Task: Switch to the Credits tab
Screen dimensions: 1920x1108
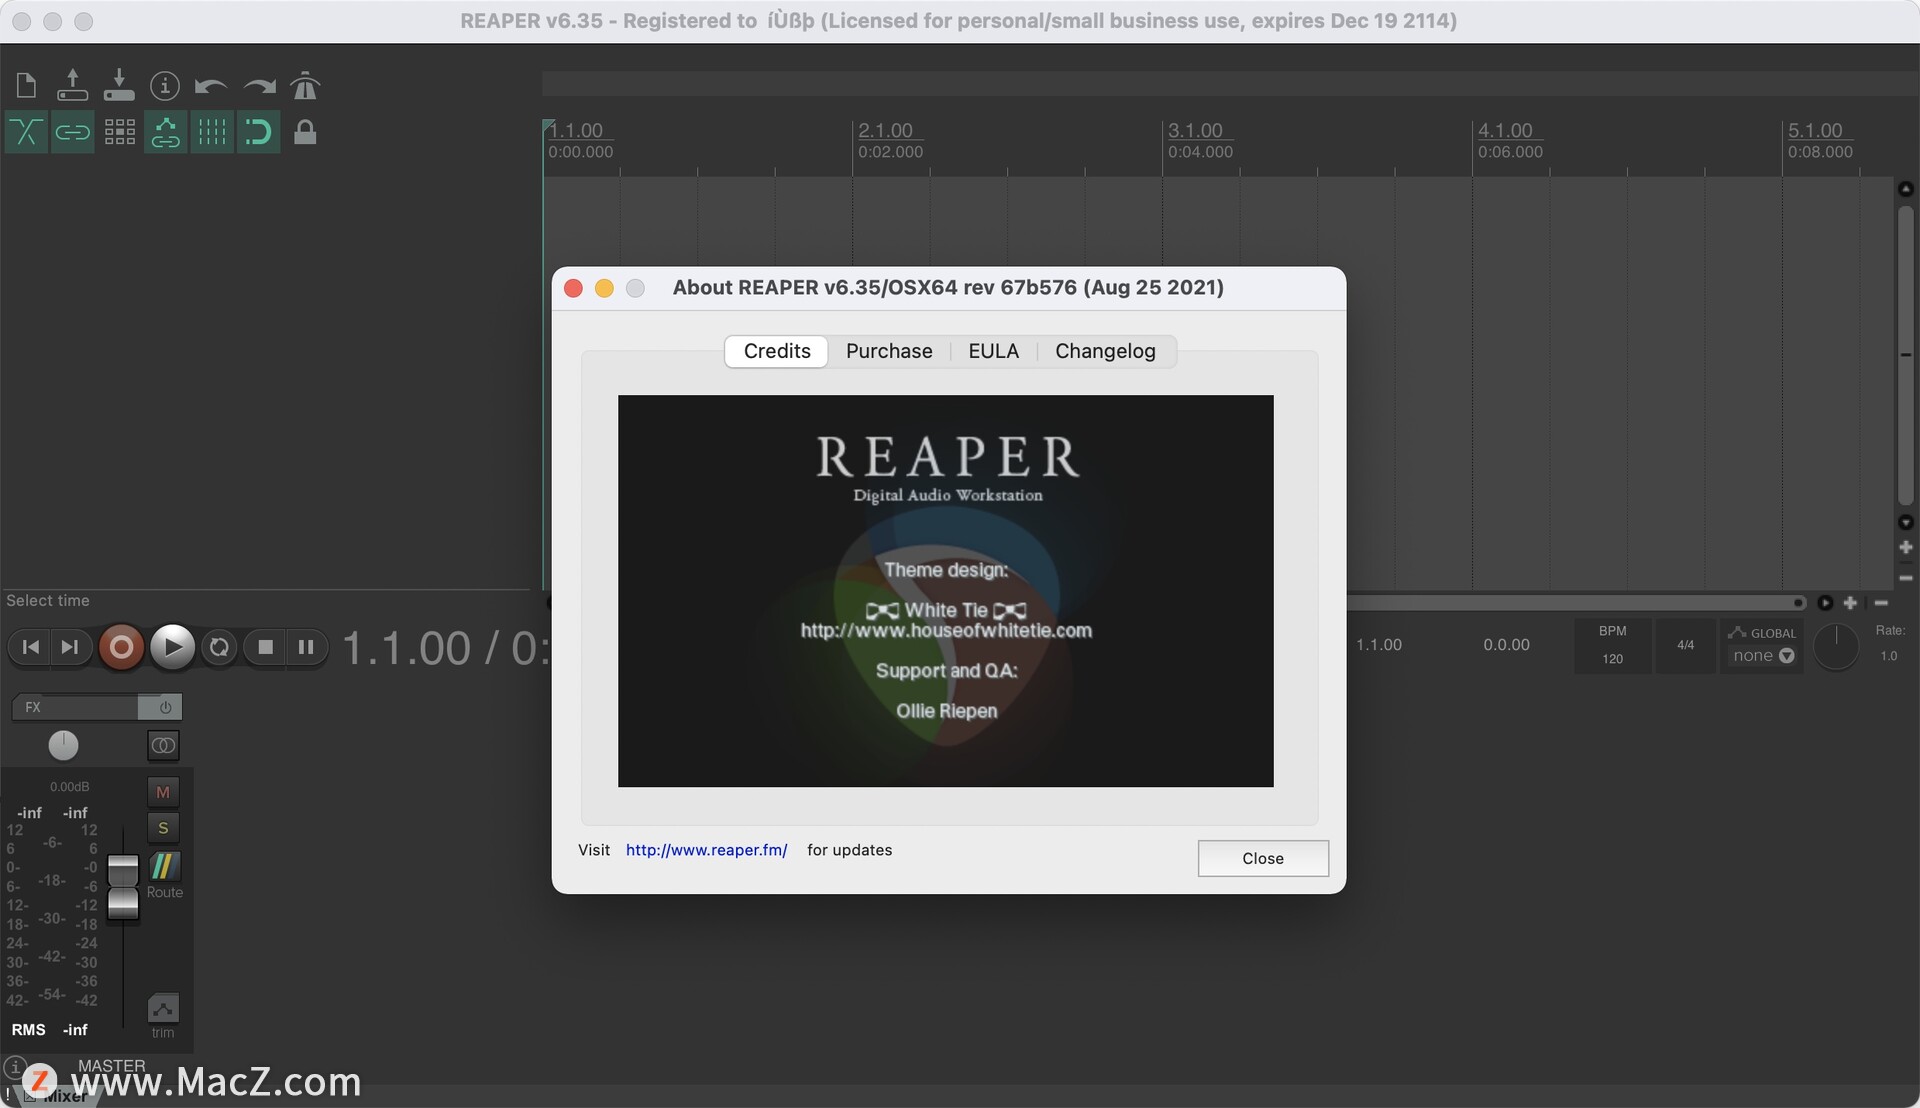Action: (x=777, y=351)
